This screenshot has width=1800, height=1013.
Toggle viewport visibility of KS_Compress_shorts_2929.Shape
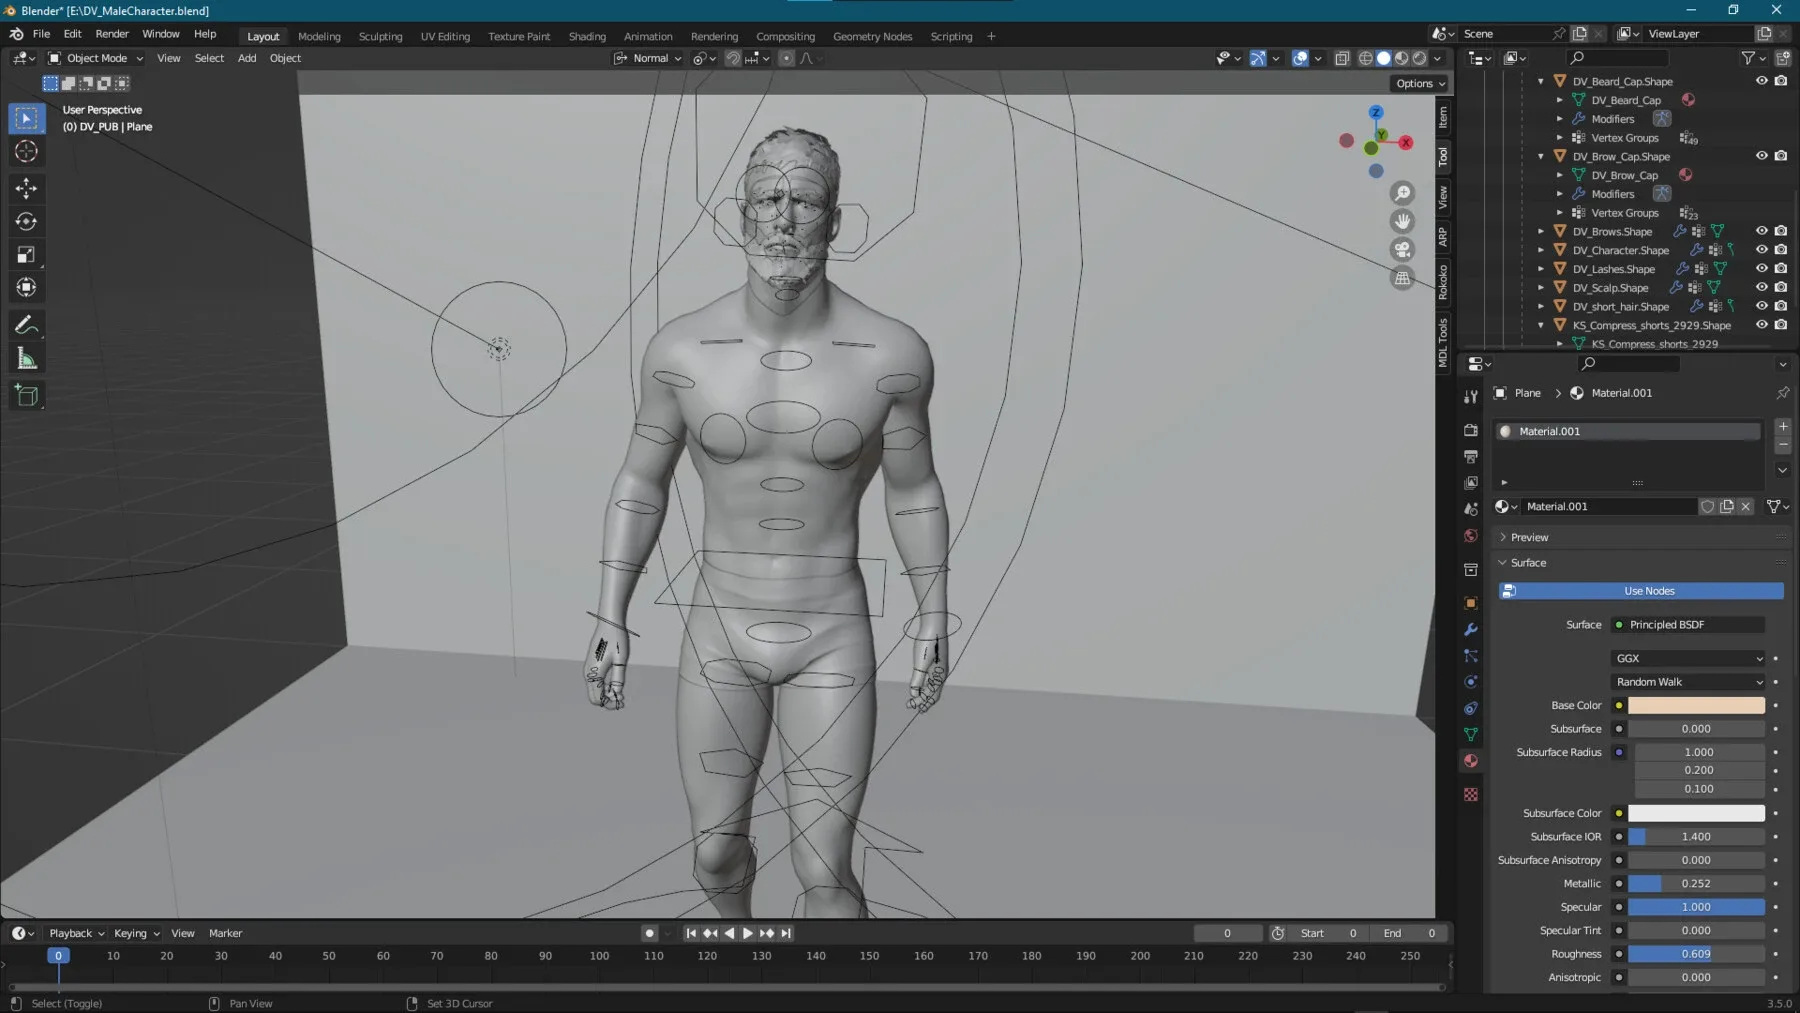[1761, 325]
